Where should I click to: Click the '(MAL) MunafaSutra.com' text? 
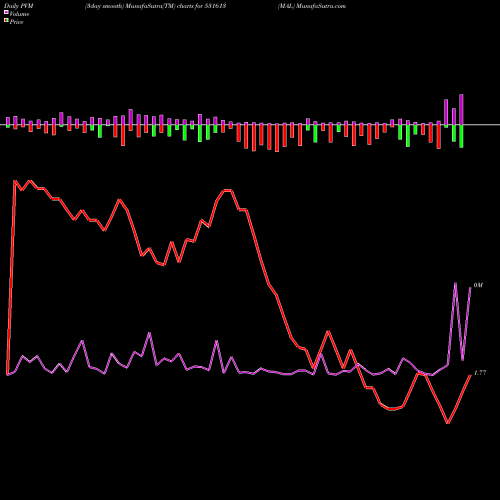pyautogui.click(x=312, y=6)
